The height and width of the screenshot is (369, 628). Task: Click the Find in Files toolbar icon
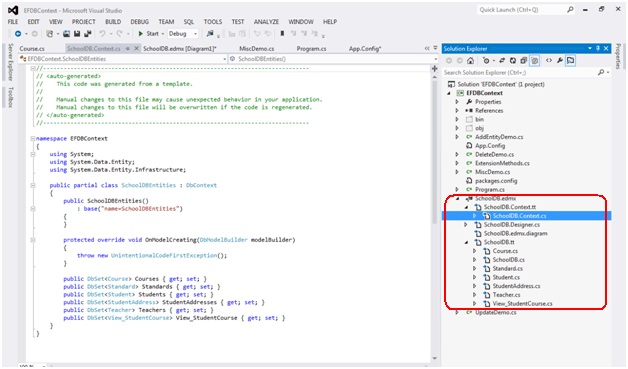coord(210,34)
